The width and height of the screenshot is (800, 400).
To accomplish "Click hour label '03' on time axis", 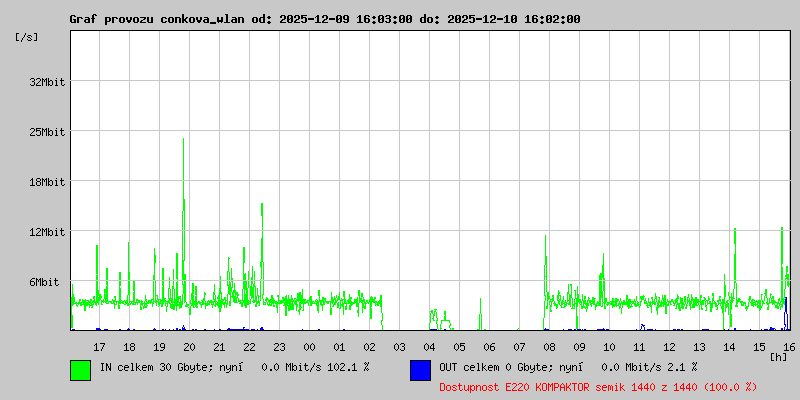I will 399,347.
